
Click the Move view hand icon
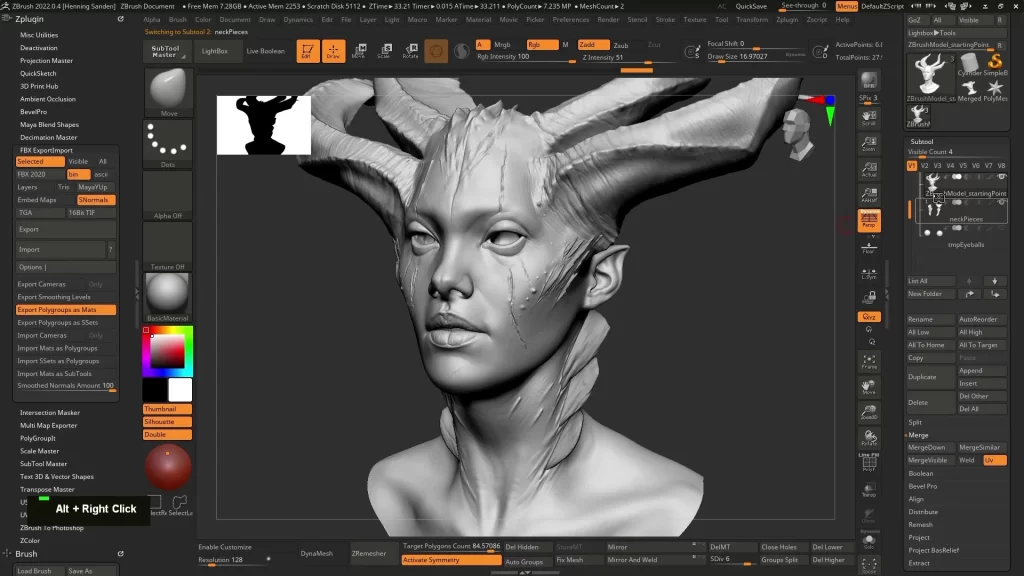pos(869,387)
